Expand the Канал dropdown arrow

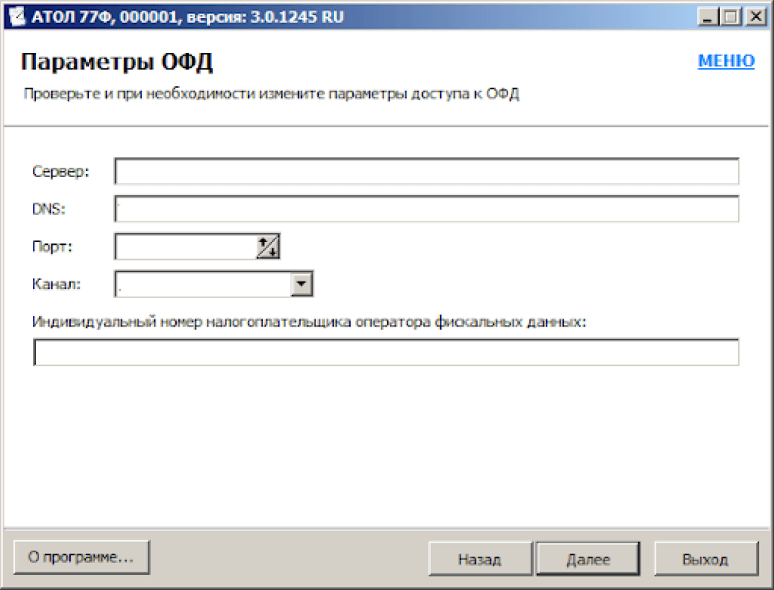(301, 284)
